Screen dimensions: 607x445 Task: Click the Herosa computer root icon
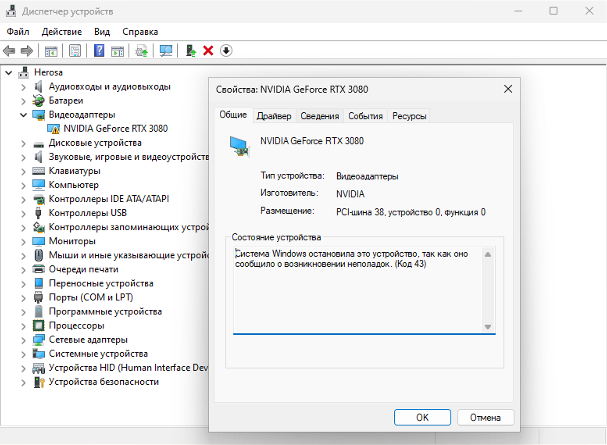24,72
